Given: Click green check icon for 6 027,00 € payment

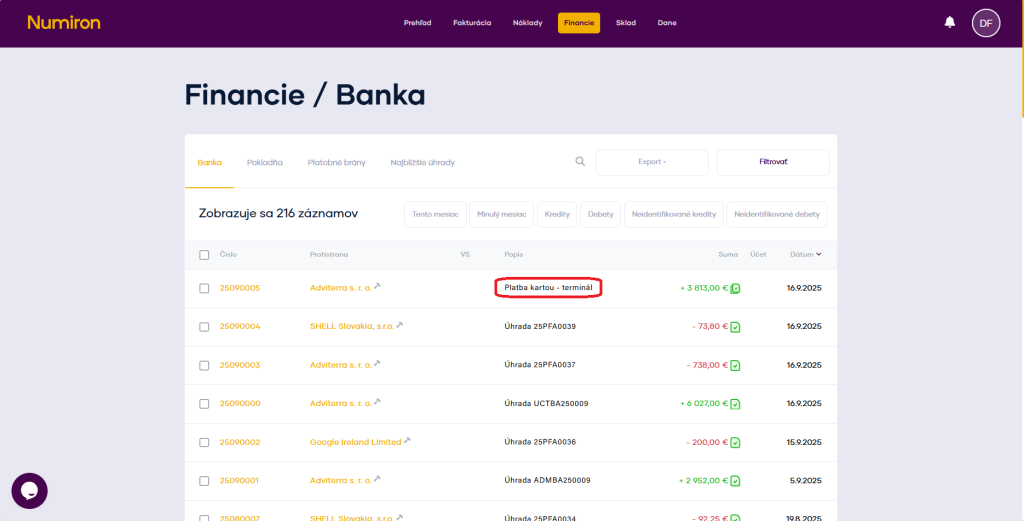Looking at the screenshot, I should 735,404.
